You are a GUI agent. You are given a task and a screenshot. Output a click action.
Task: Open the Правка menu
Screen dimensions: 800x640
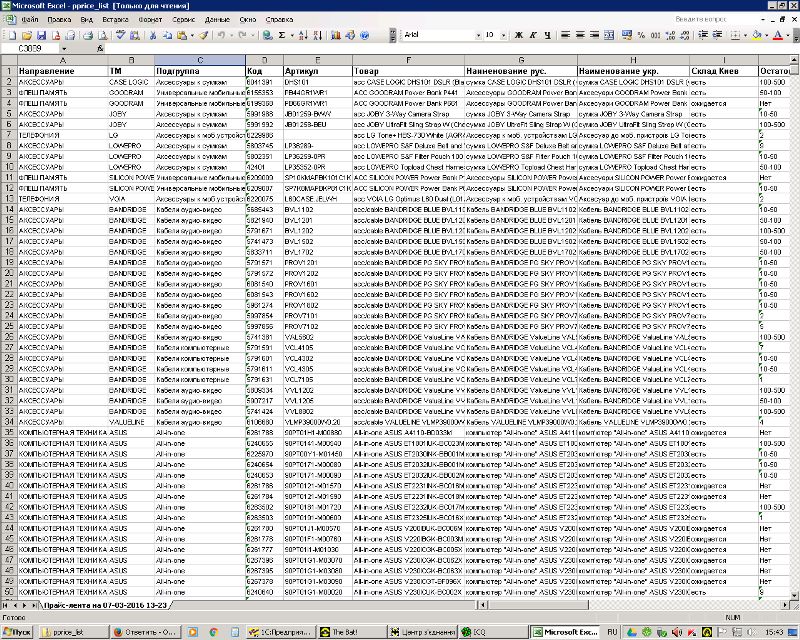coord(59,19)
